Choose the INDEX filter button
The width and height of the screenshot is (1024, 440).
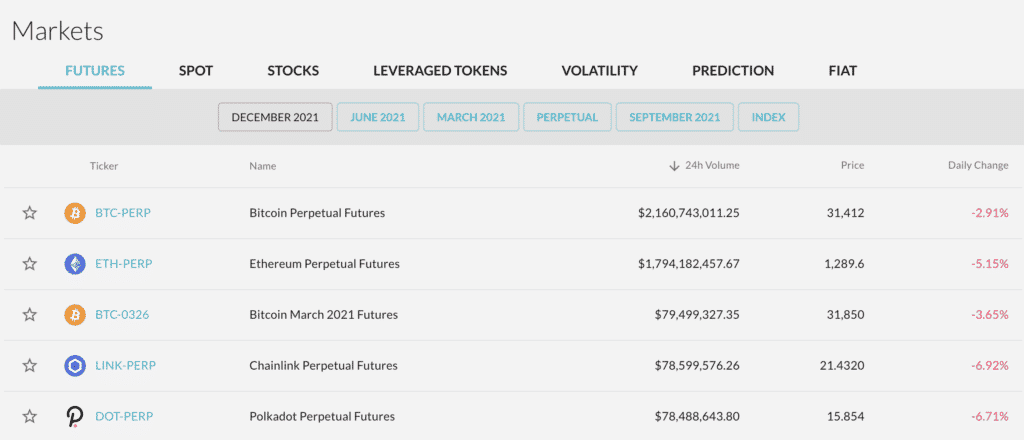click(768, 117)
